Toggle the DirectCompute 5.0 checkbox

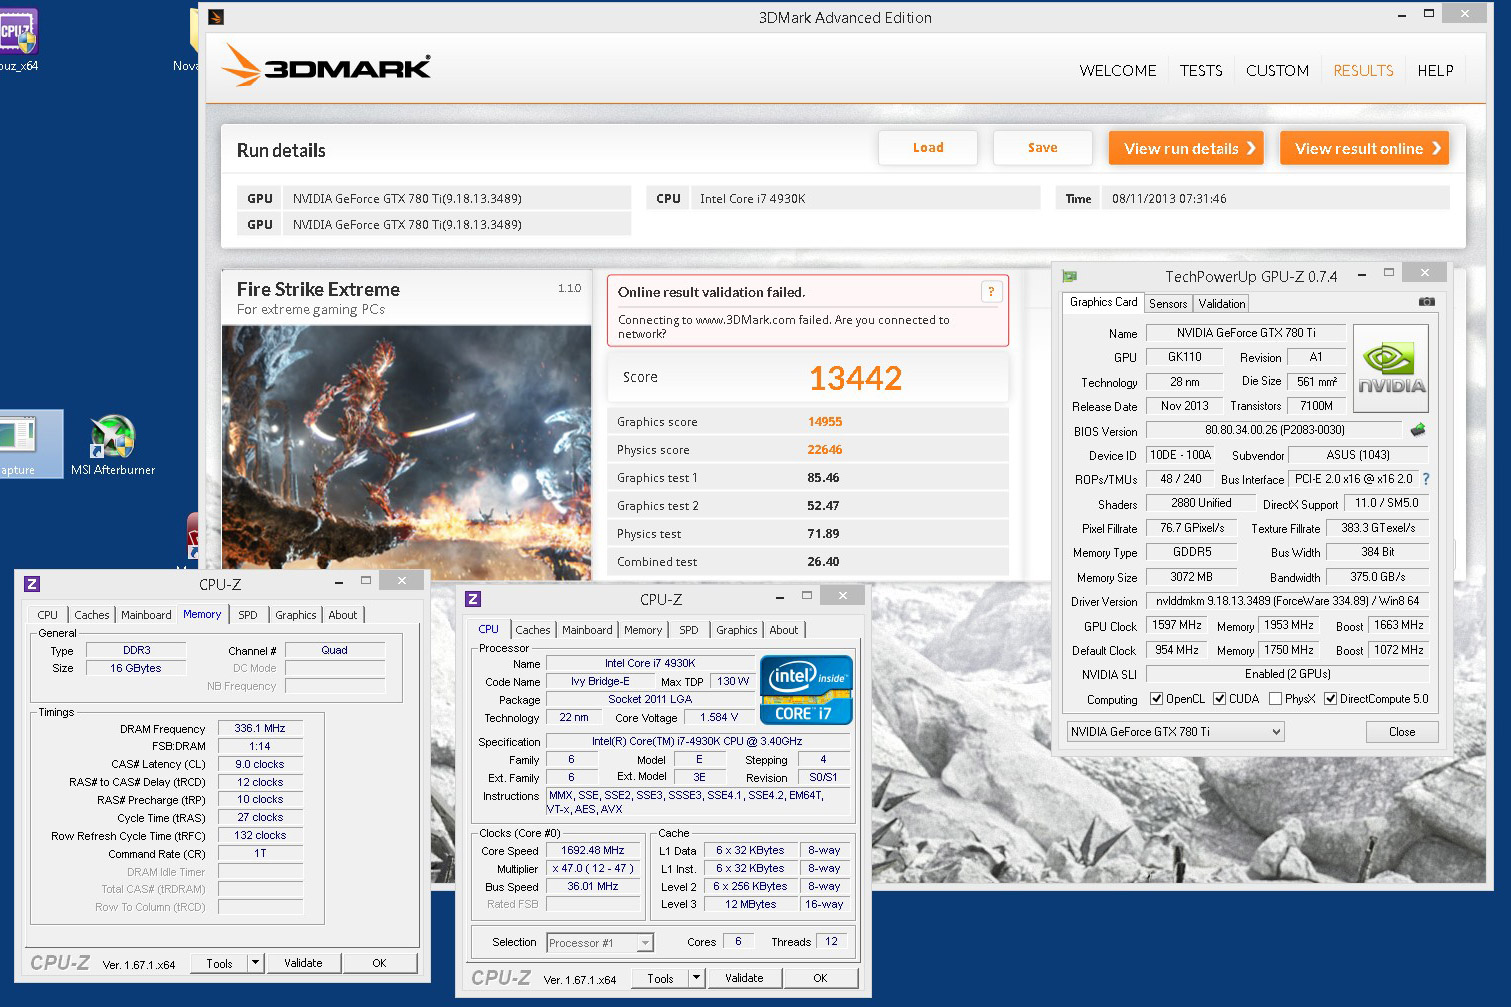click(x=1331, y=699)
